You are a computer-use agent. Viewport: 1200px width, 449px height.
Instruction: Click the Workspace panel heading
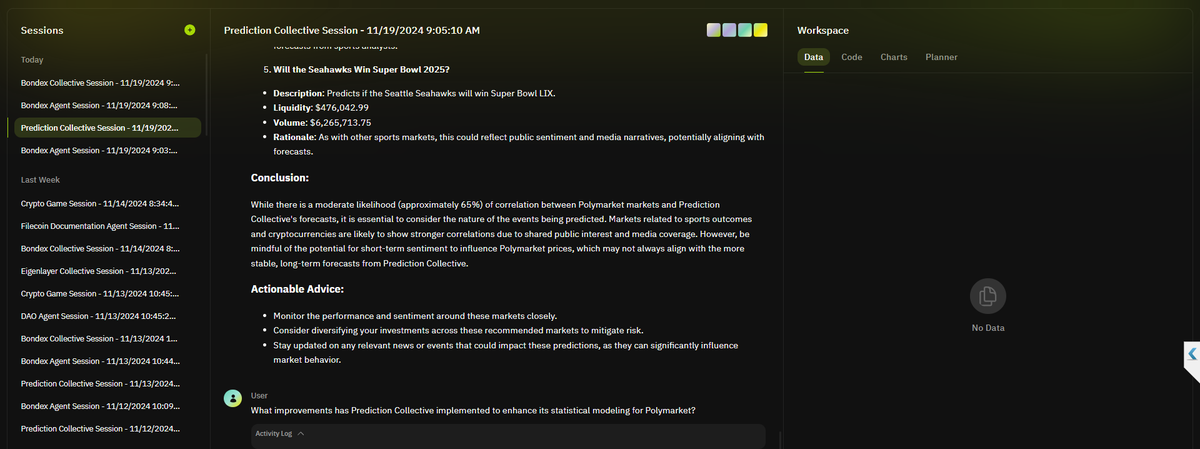(823, 31)
